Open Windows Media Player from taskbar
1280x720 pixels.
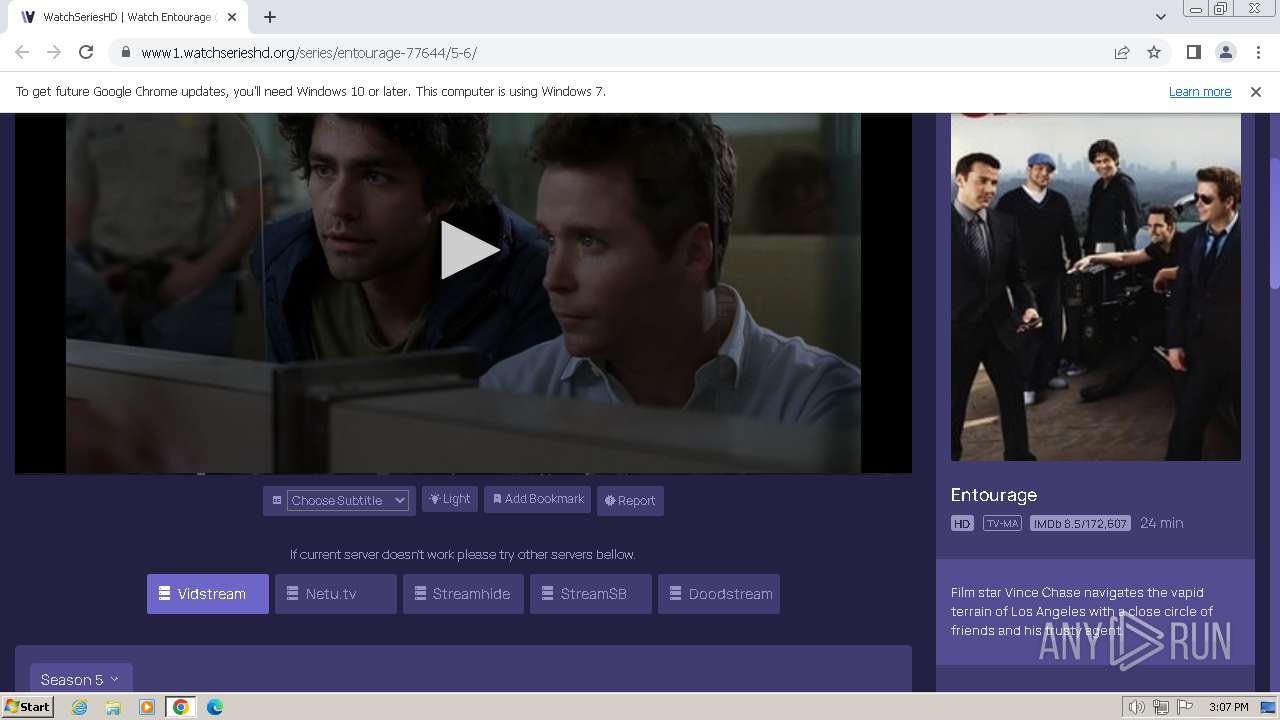click(x=147, y=707)
